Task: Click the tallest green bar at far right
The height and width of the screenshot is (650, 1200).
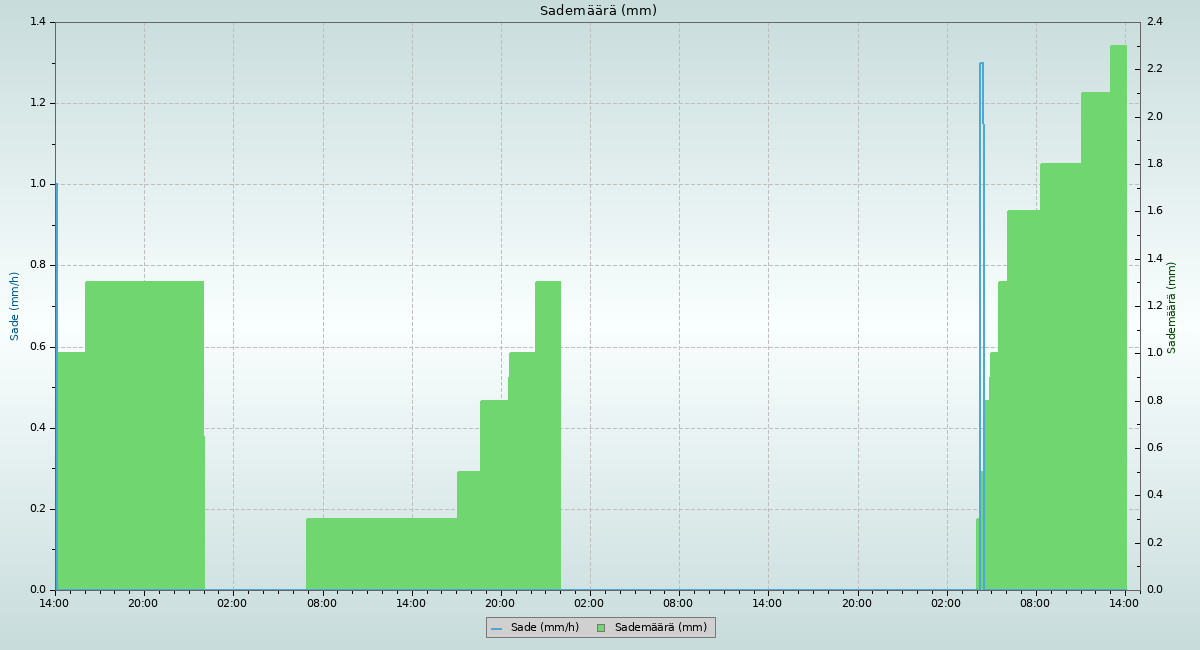Action: point(1118,300)
